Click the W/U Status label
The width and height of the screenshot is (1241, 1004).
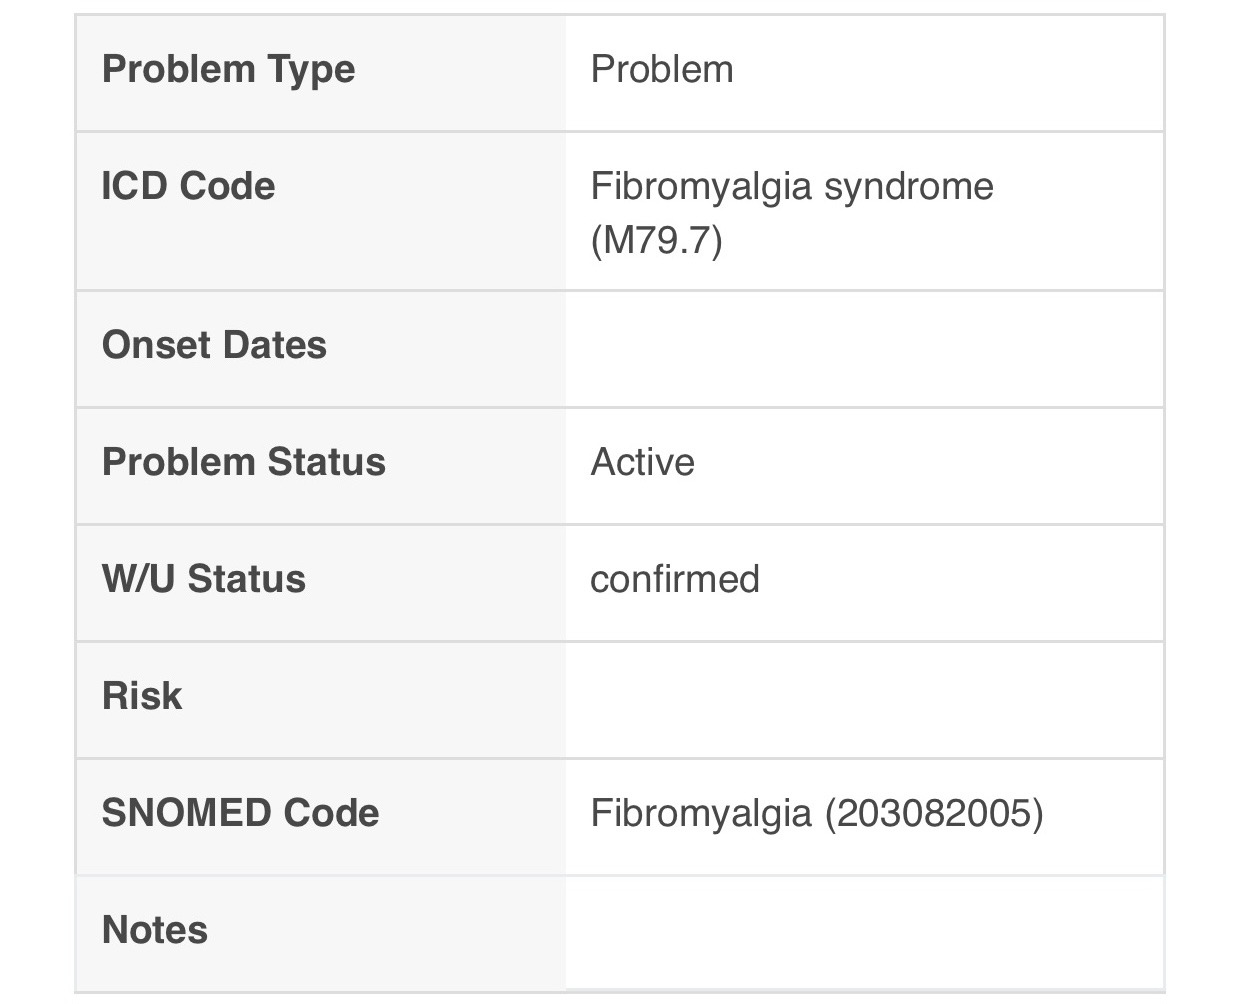coord(204,579)
